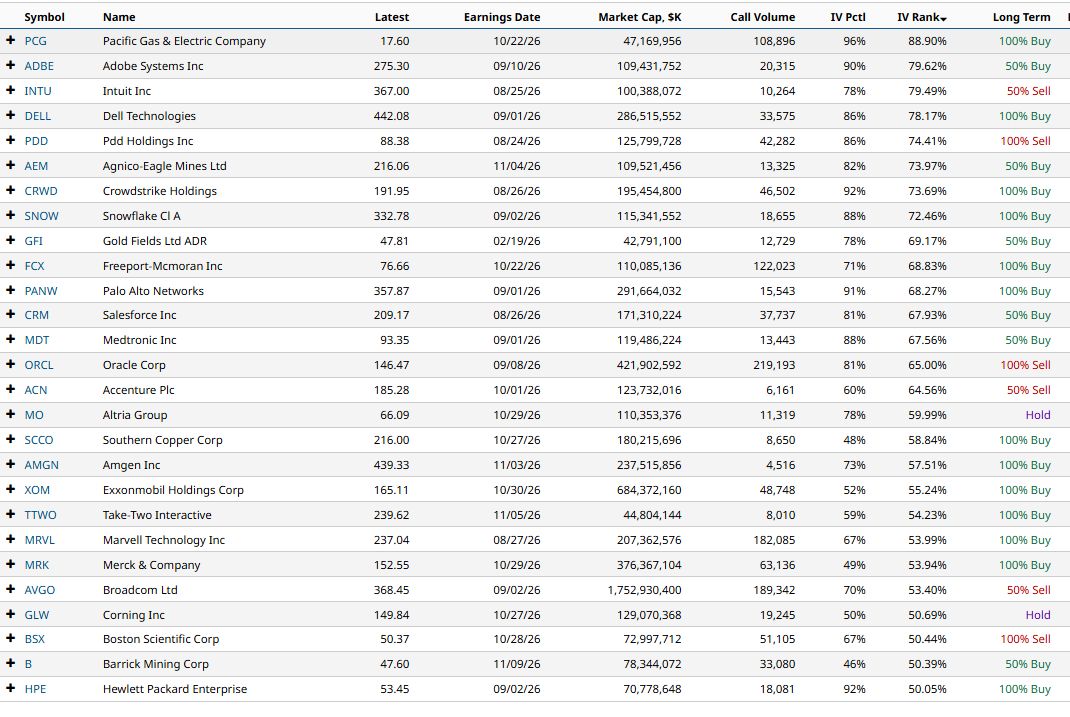
Task: Click the plus icon beside CRWD
Action: [10, 190]
